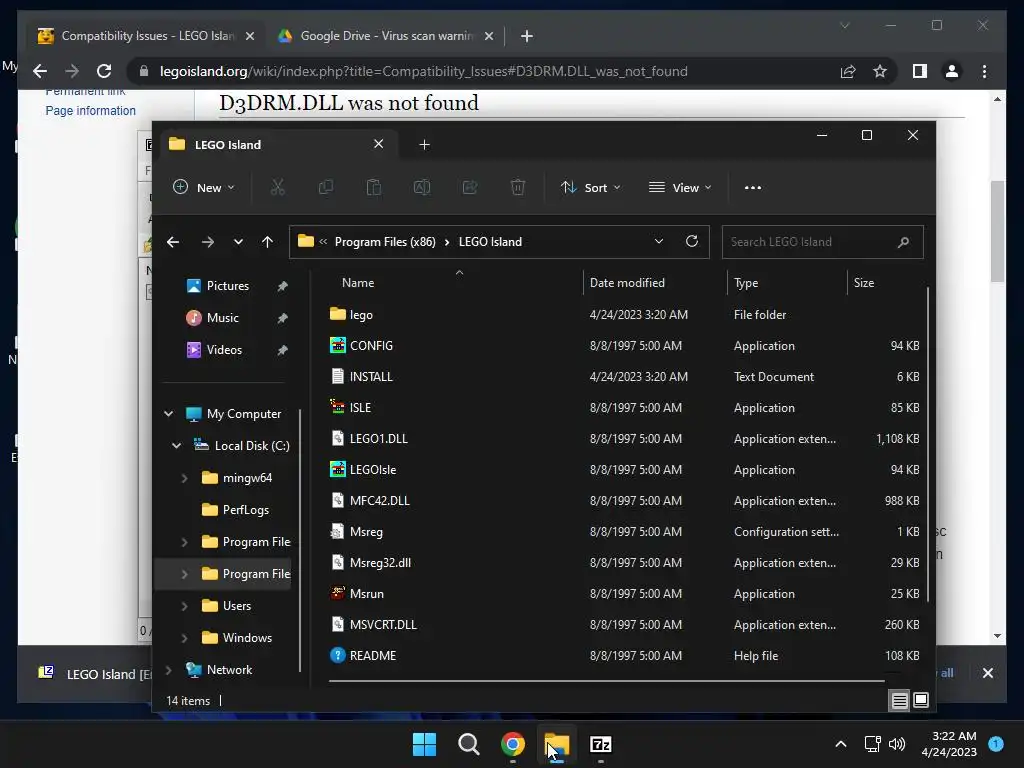Reload the Chrome page
The height and width of the screenshot is (768, 1024).
click(x=104, y=71)
